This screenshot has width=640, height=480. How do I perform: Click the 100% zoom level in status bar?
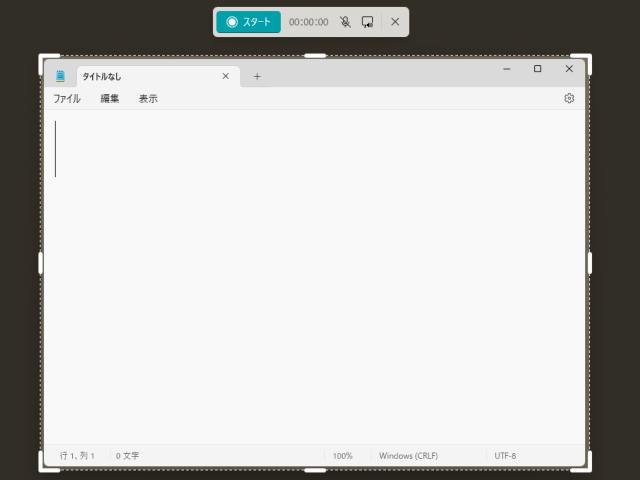pyautogui.click(x=342, y=456)
